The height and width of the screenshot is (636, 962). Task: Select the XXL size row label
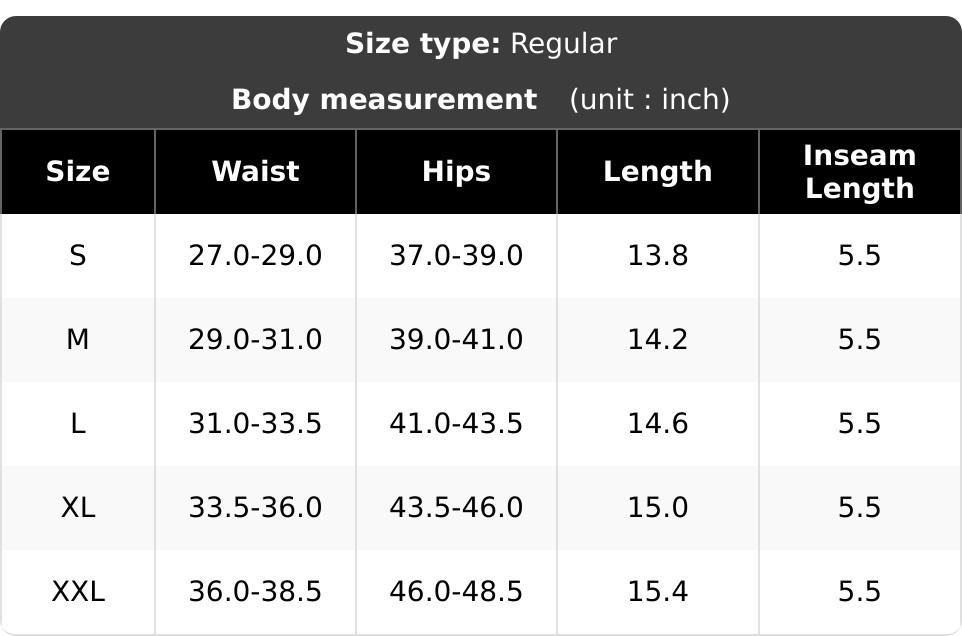tap(78, 591)
